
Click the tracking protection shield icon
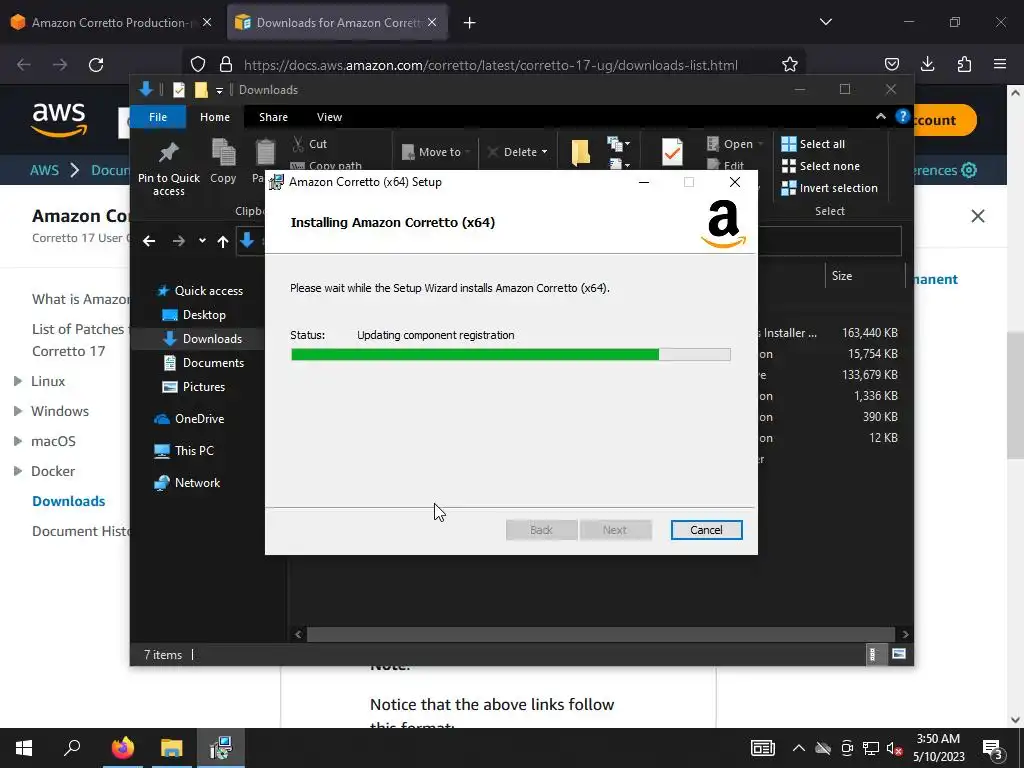(198, 64)
